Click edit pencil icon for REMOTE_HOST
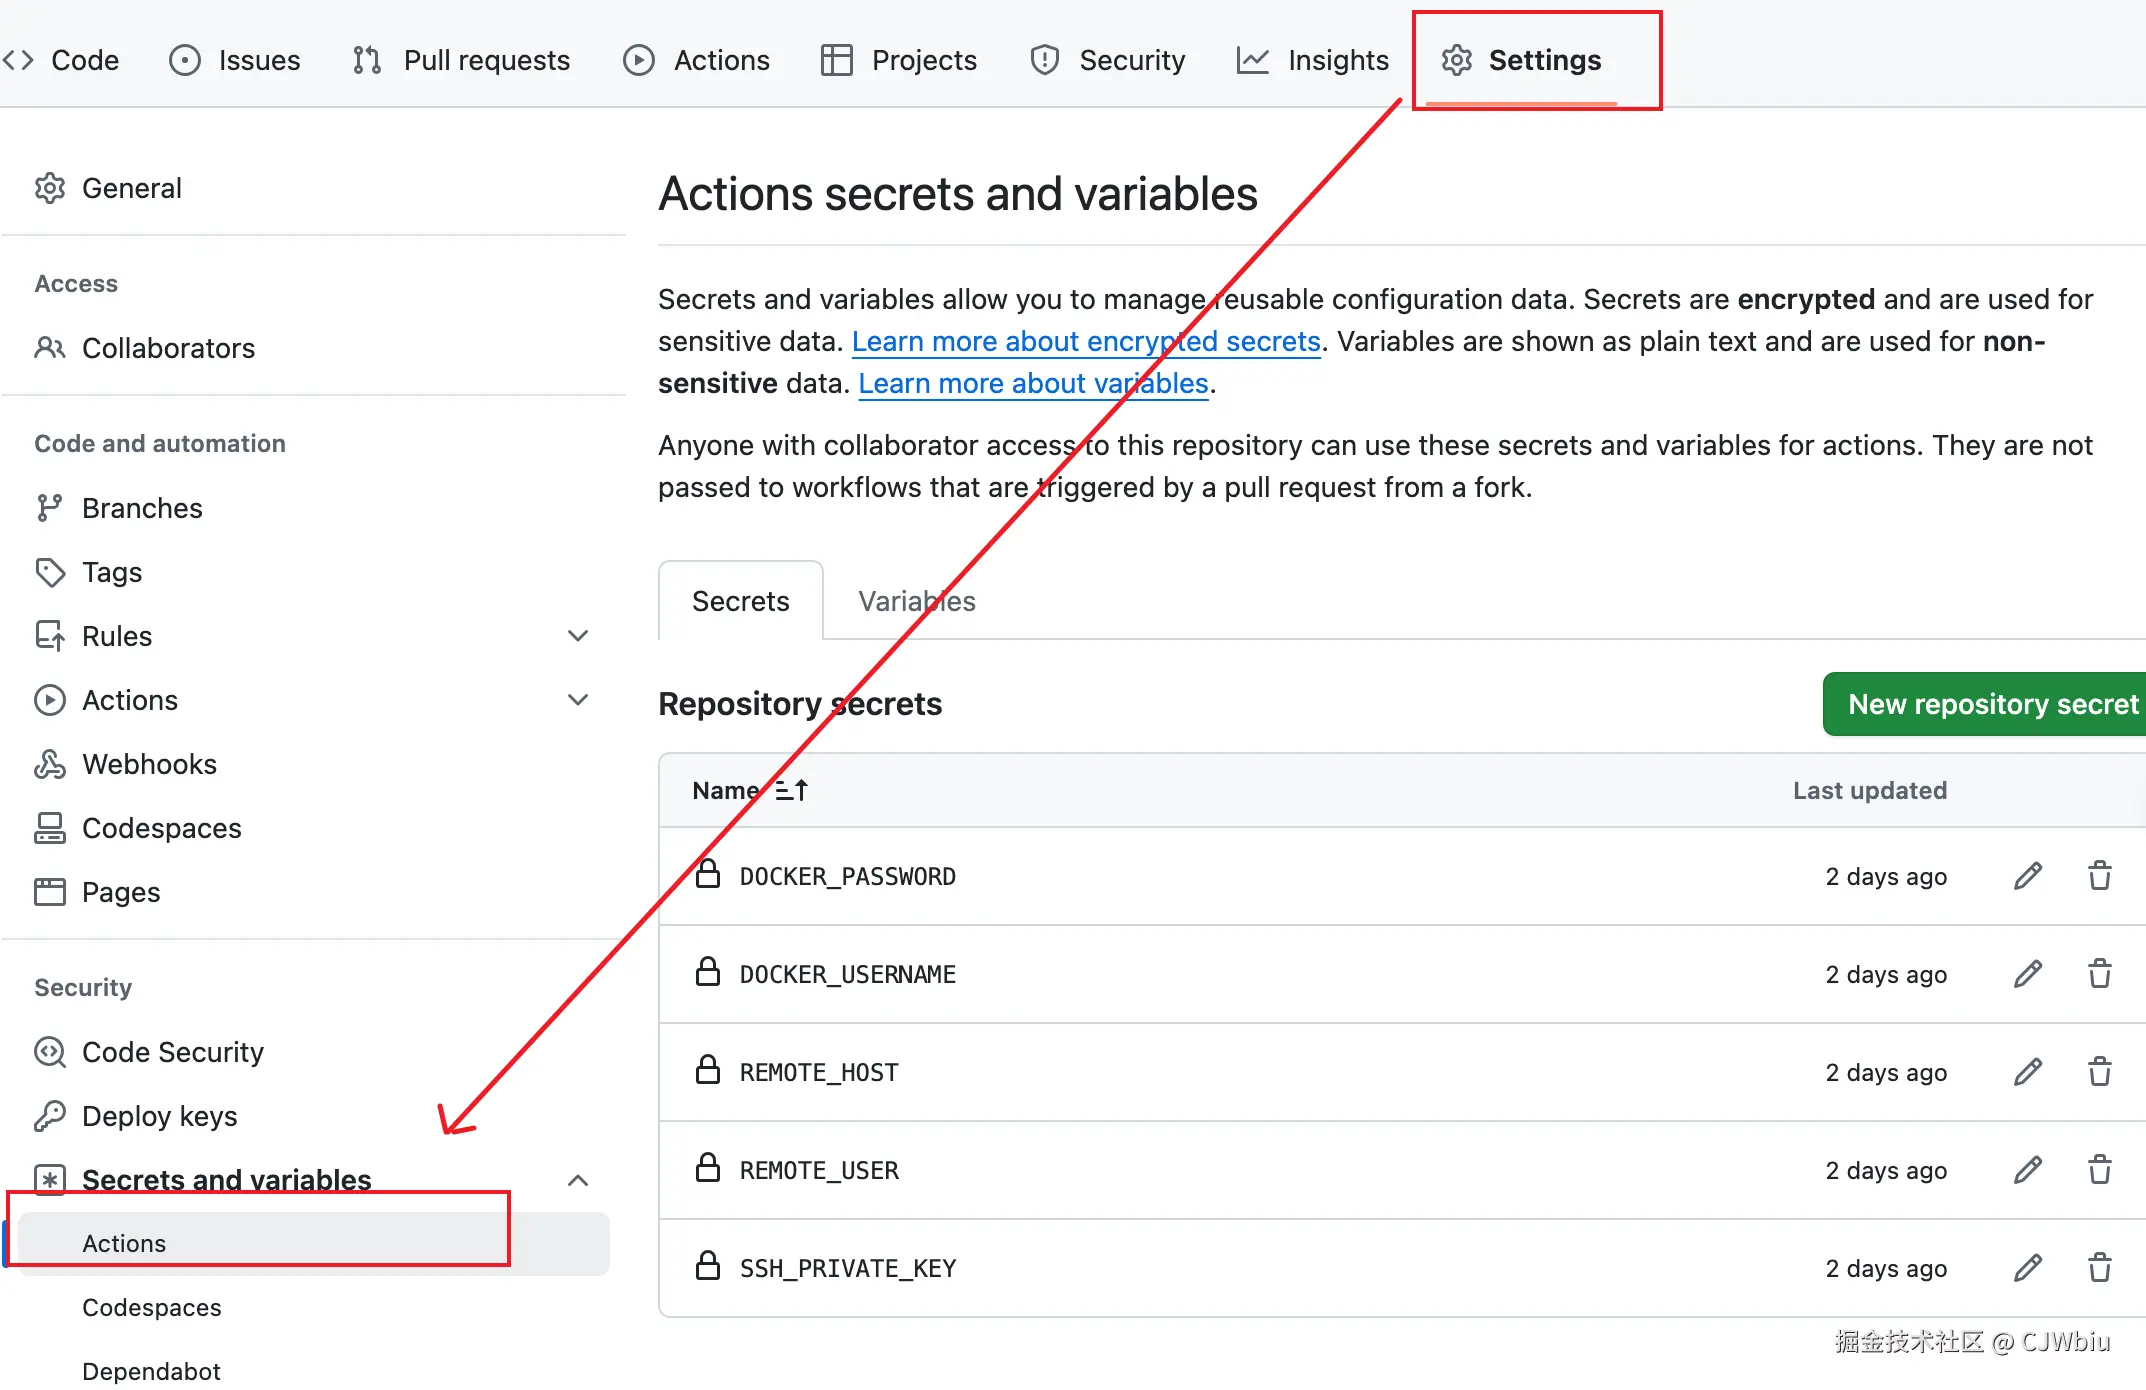The height and width of the screenshot is (1390, 2146). coord(2027,1072)
